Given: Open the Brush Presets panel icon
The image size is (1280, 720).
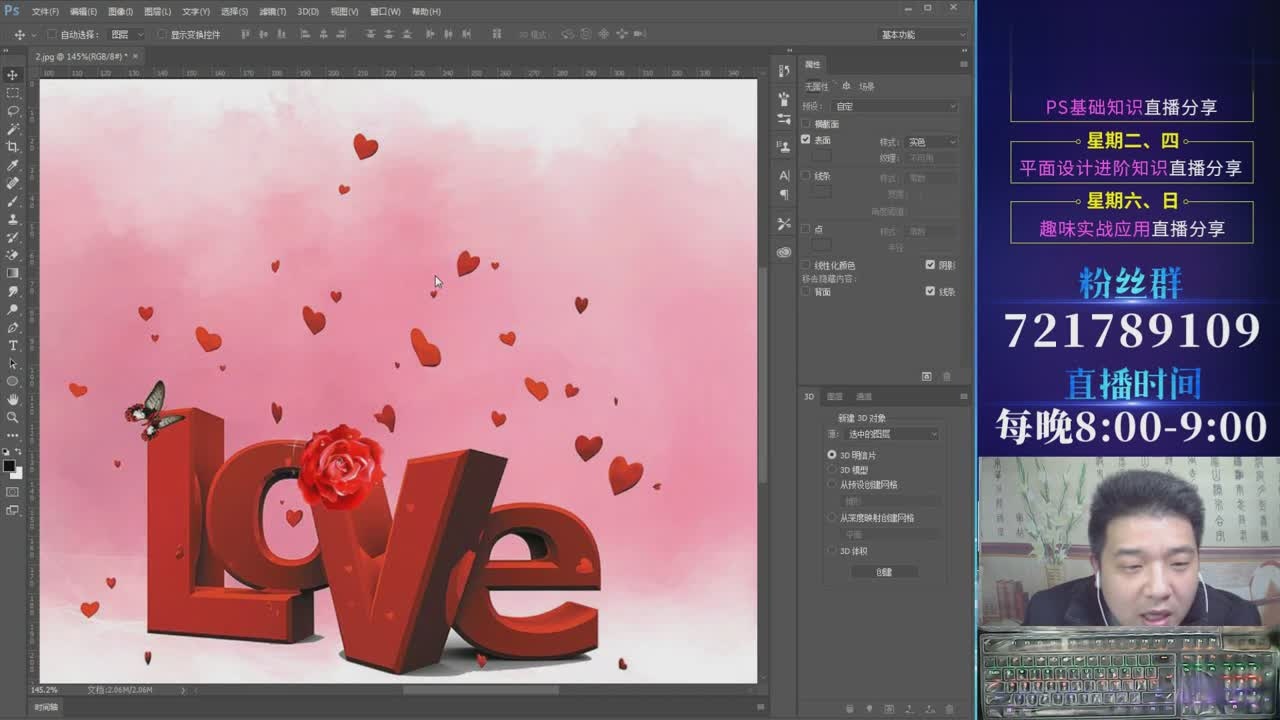Looking at the screenshot, I should coord(784,119).
